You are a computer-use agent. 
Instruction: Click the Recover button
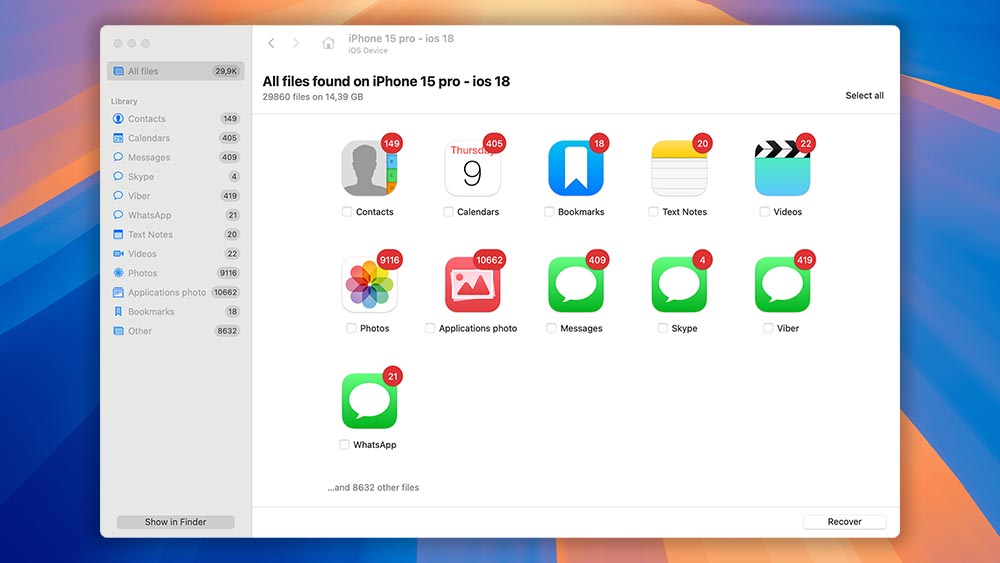click(x=844, y=522)
